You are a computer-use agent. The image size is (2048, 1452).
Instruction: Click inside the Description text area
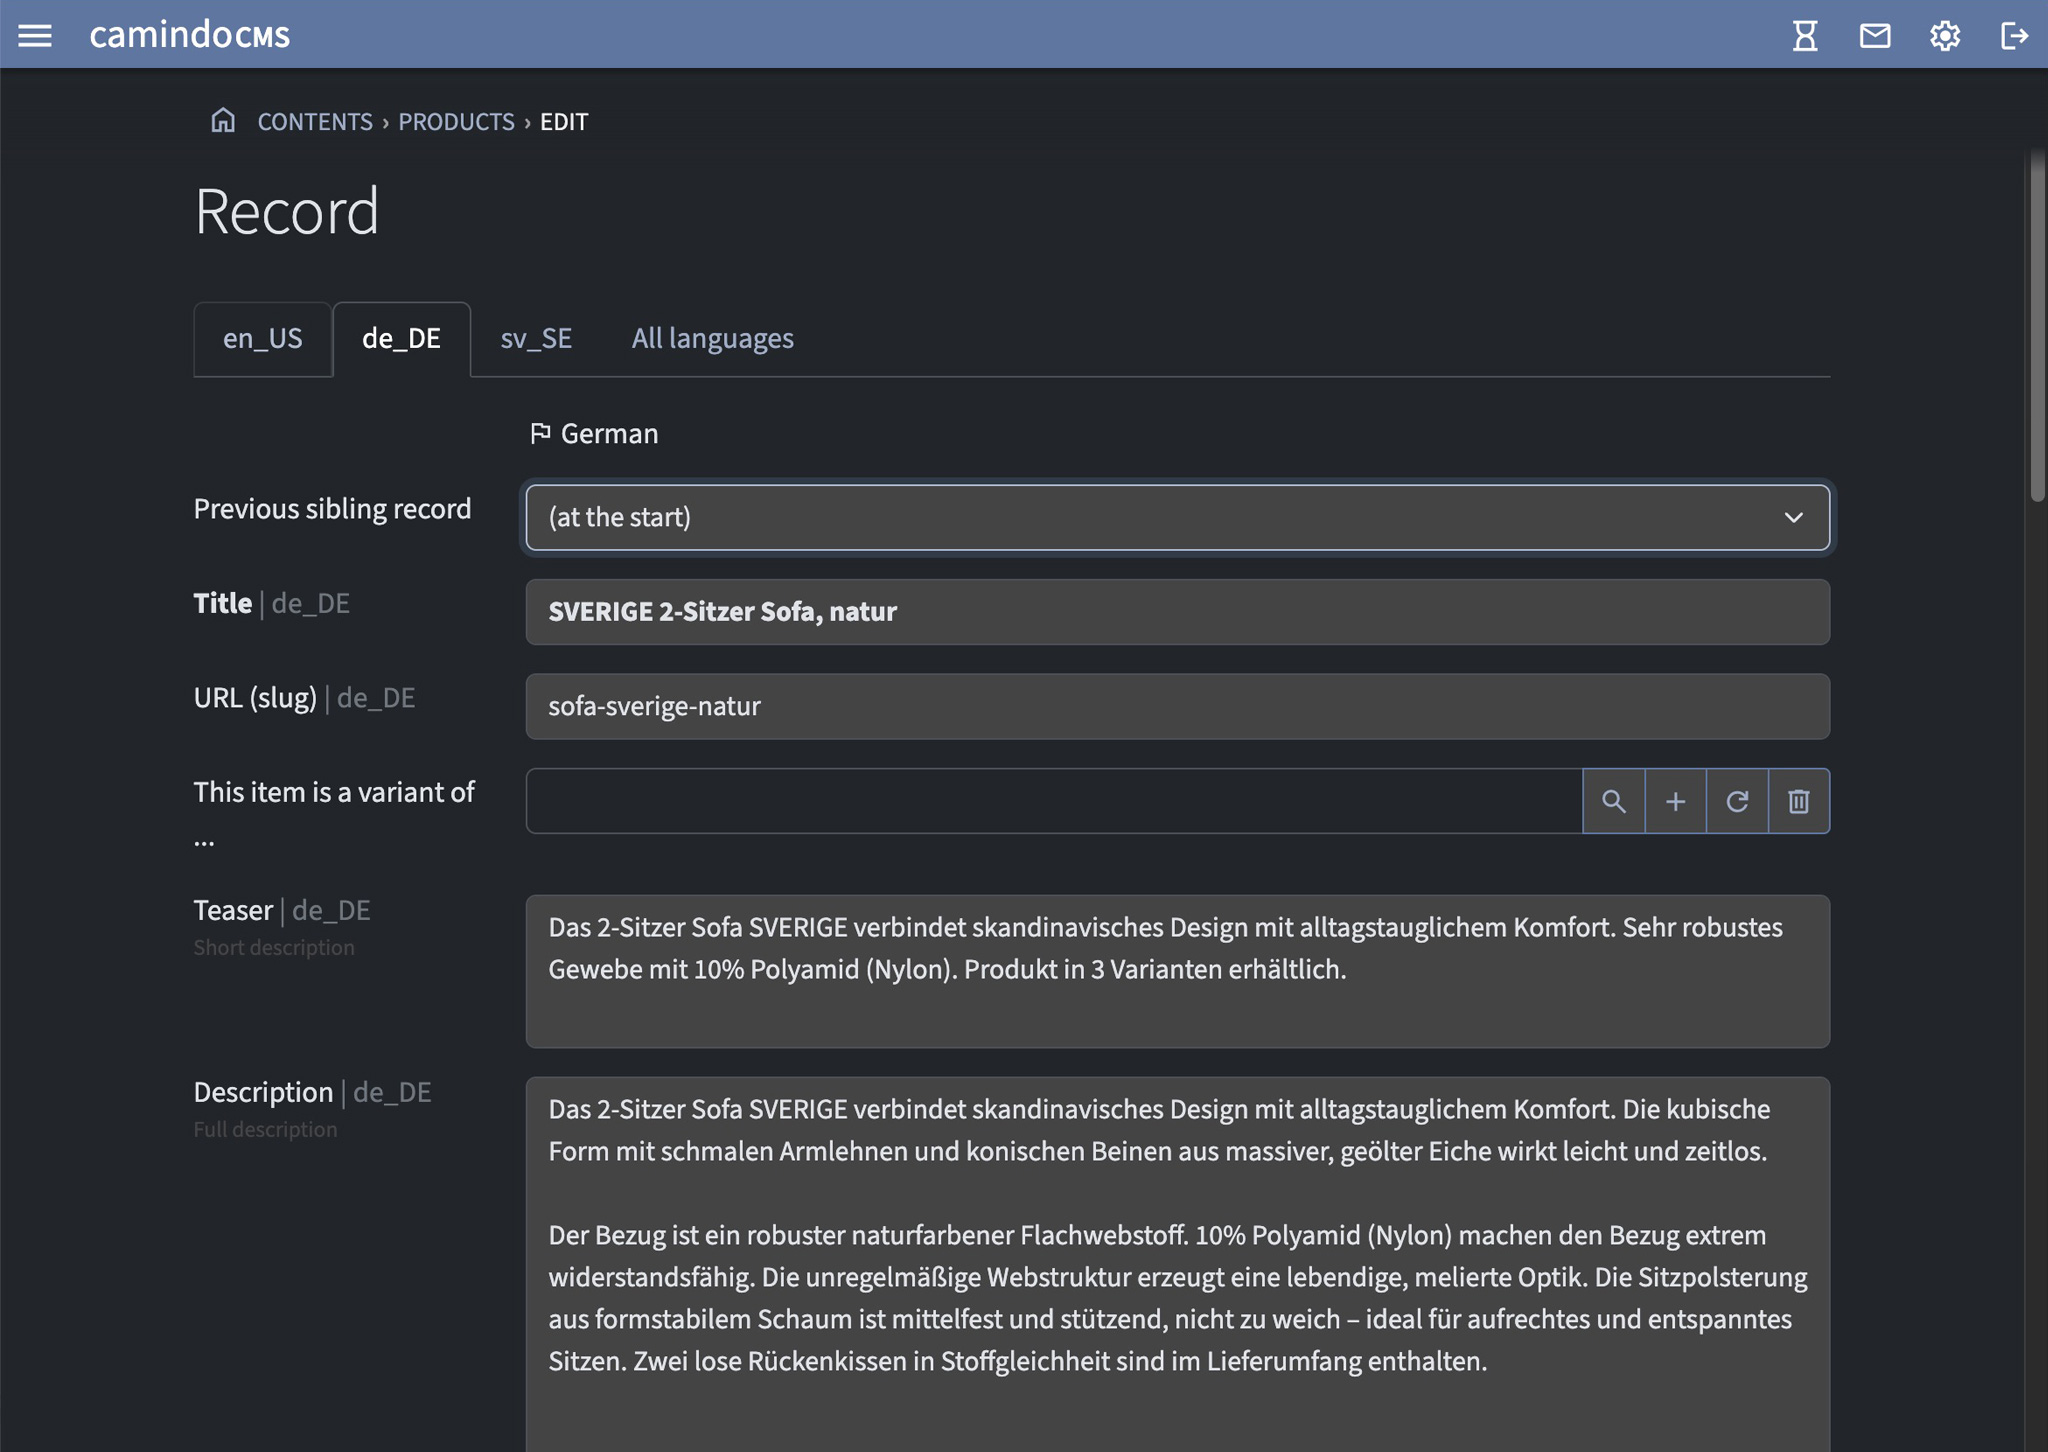(x=1178, y=1264)
